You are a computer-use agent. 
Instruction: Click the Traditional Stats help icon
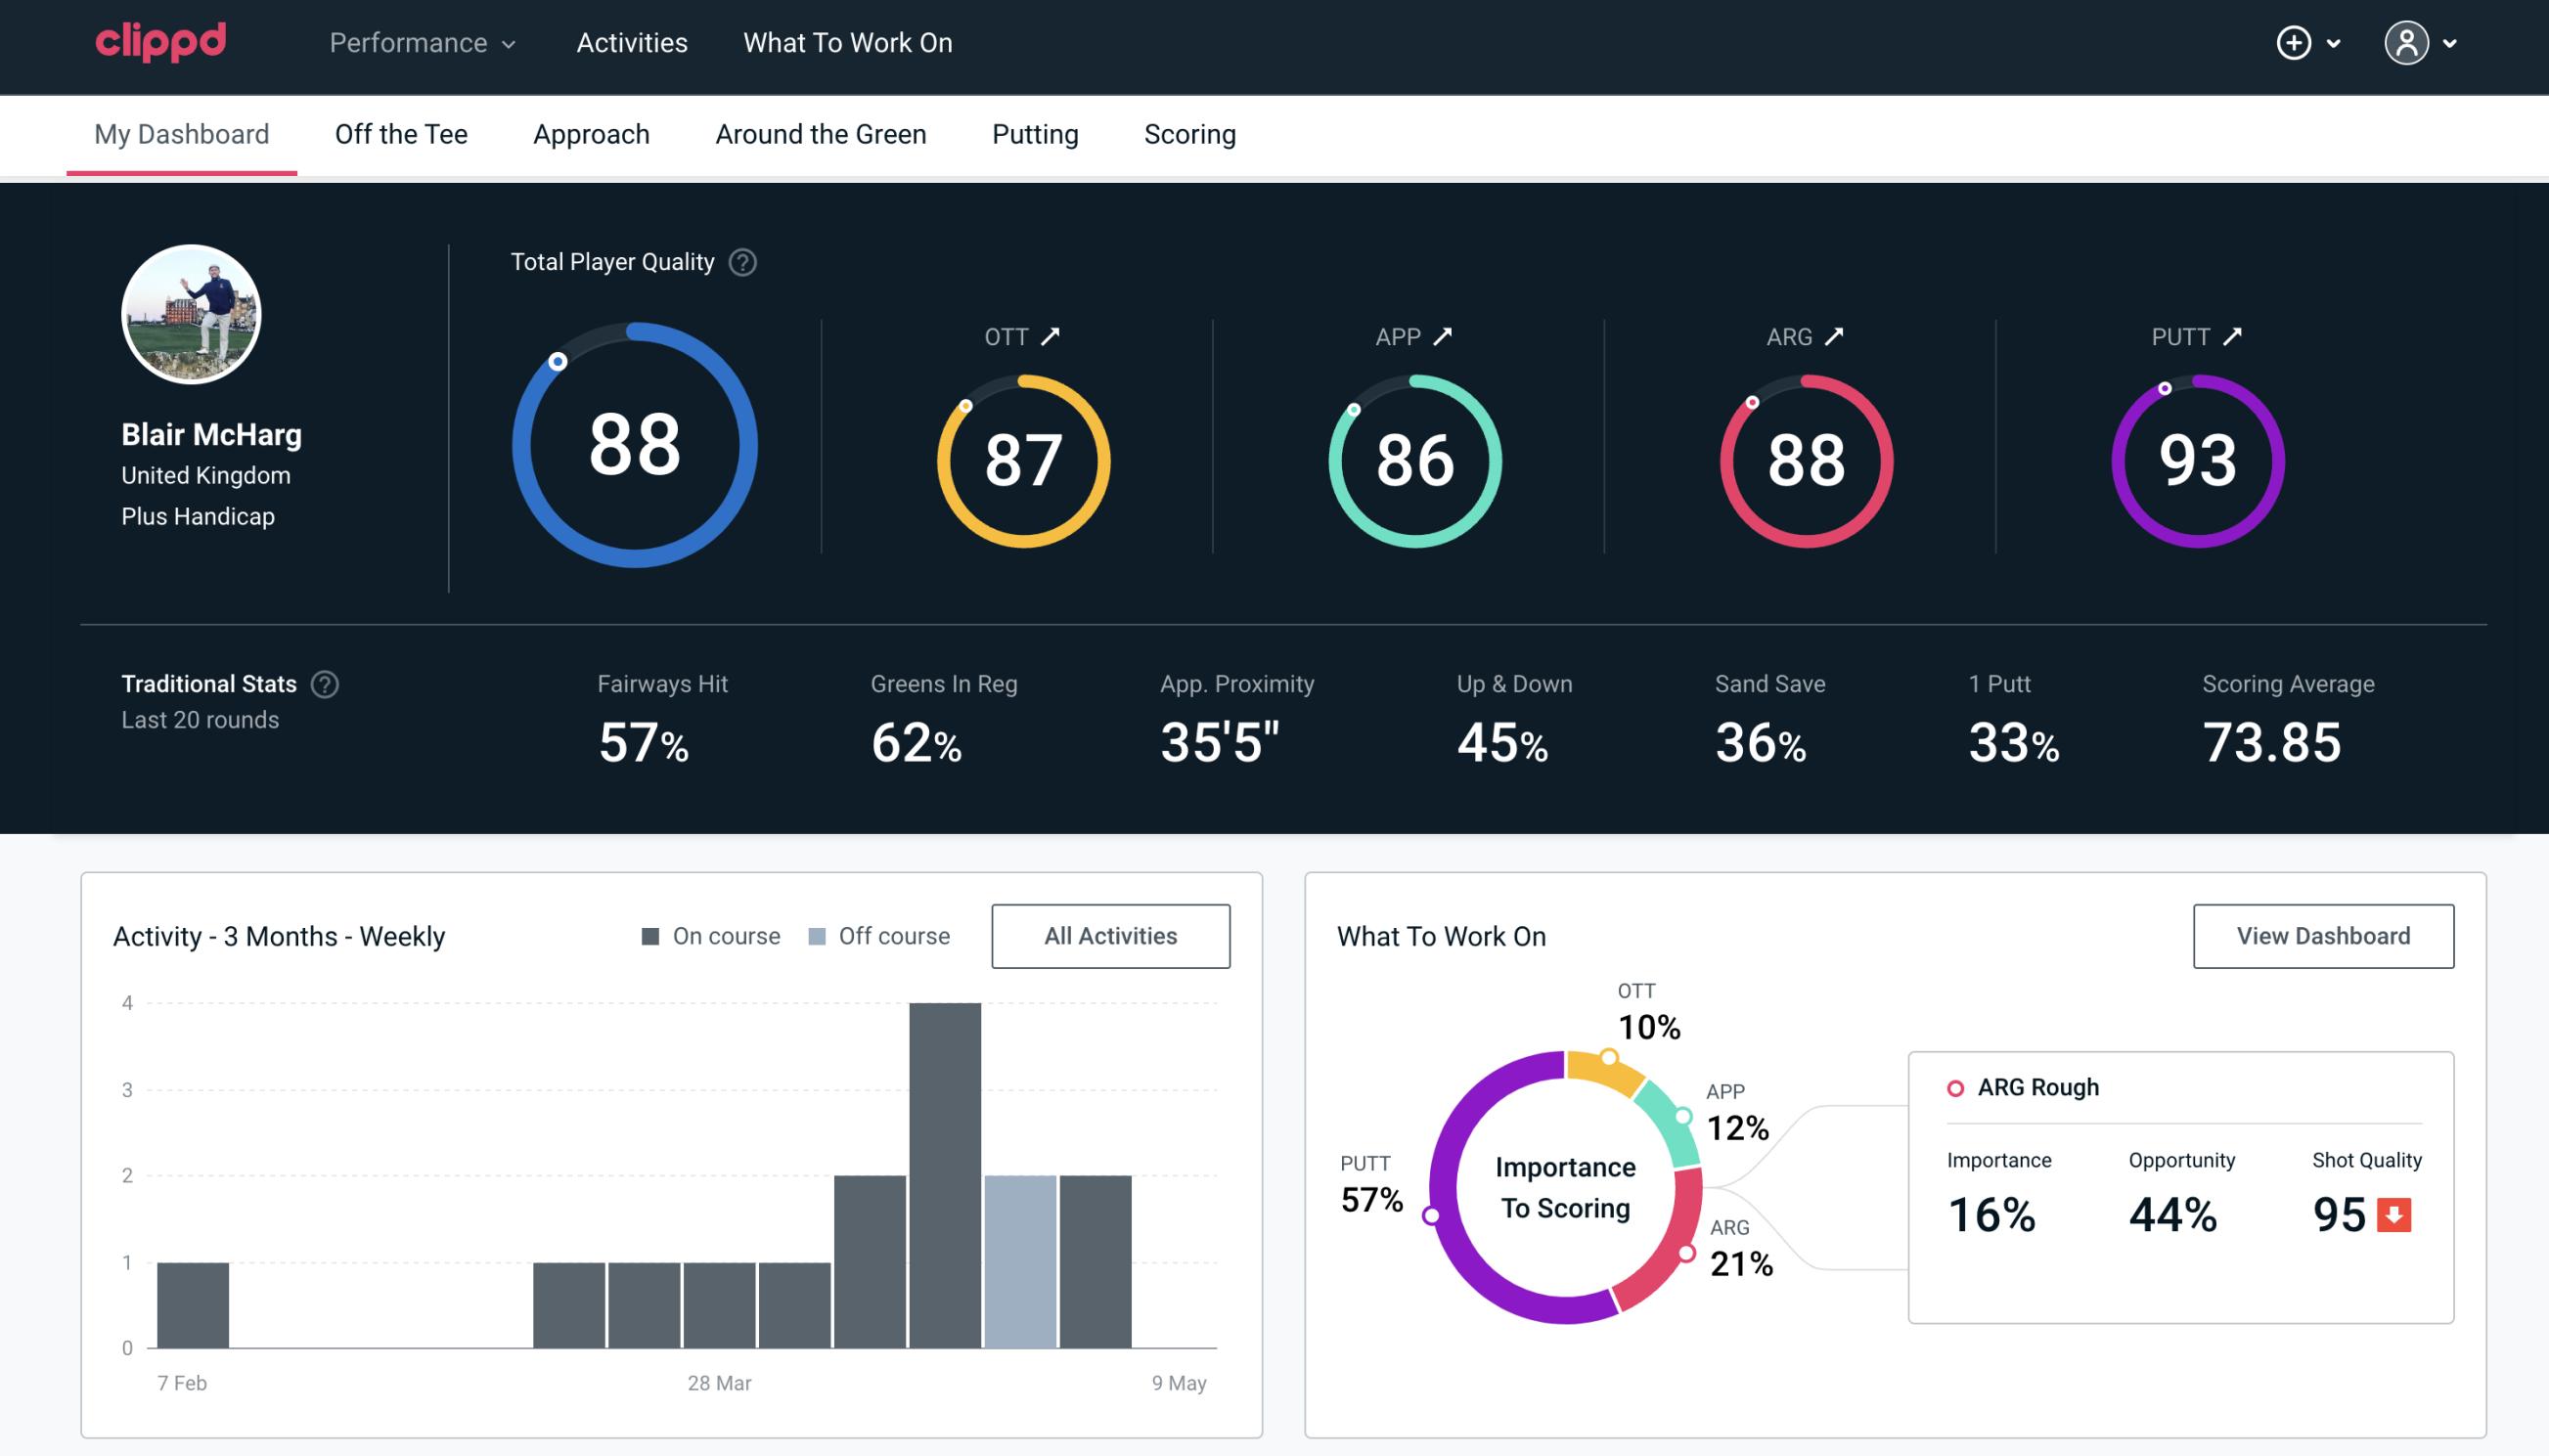pyautogui.click(x=326, y=684)
